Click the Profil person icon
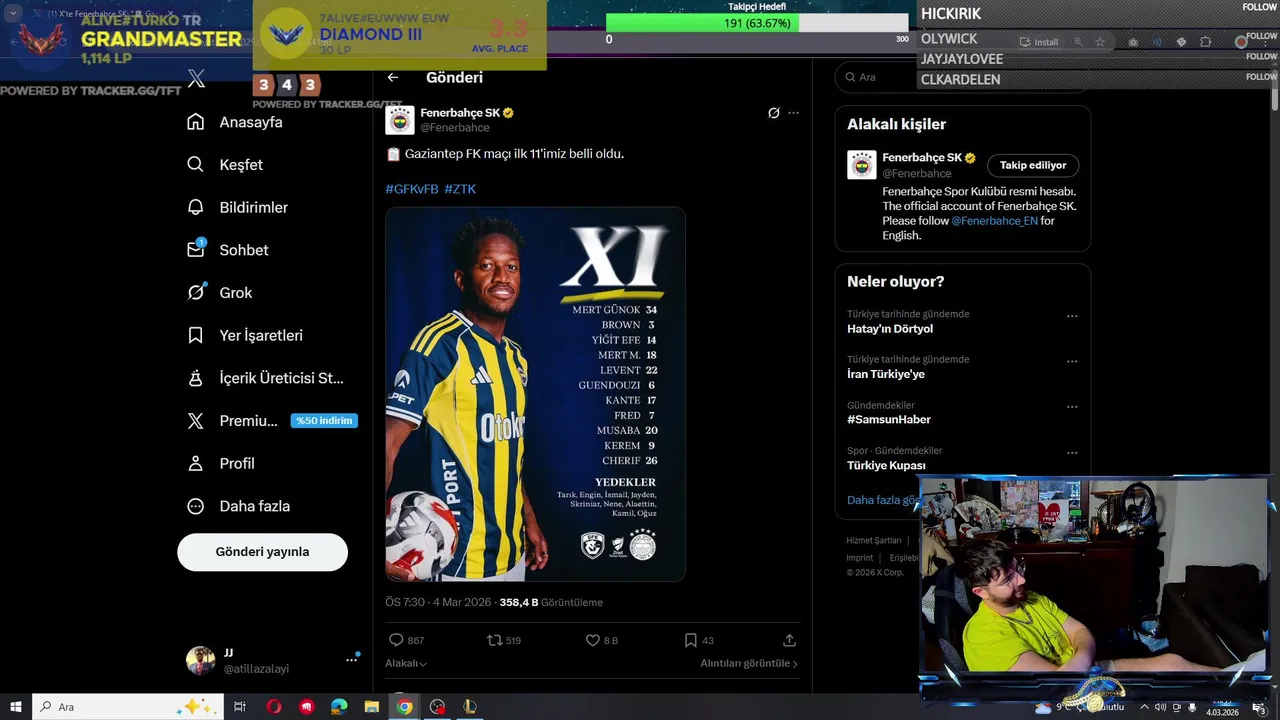 tap(196, 463)
